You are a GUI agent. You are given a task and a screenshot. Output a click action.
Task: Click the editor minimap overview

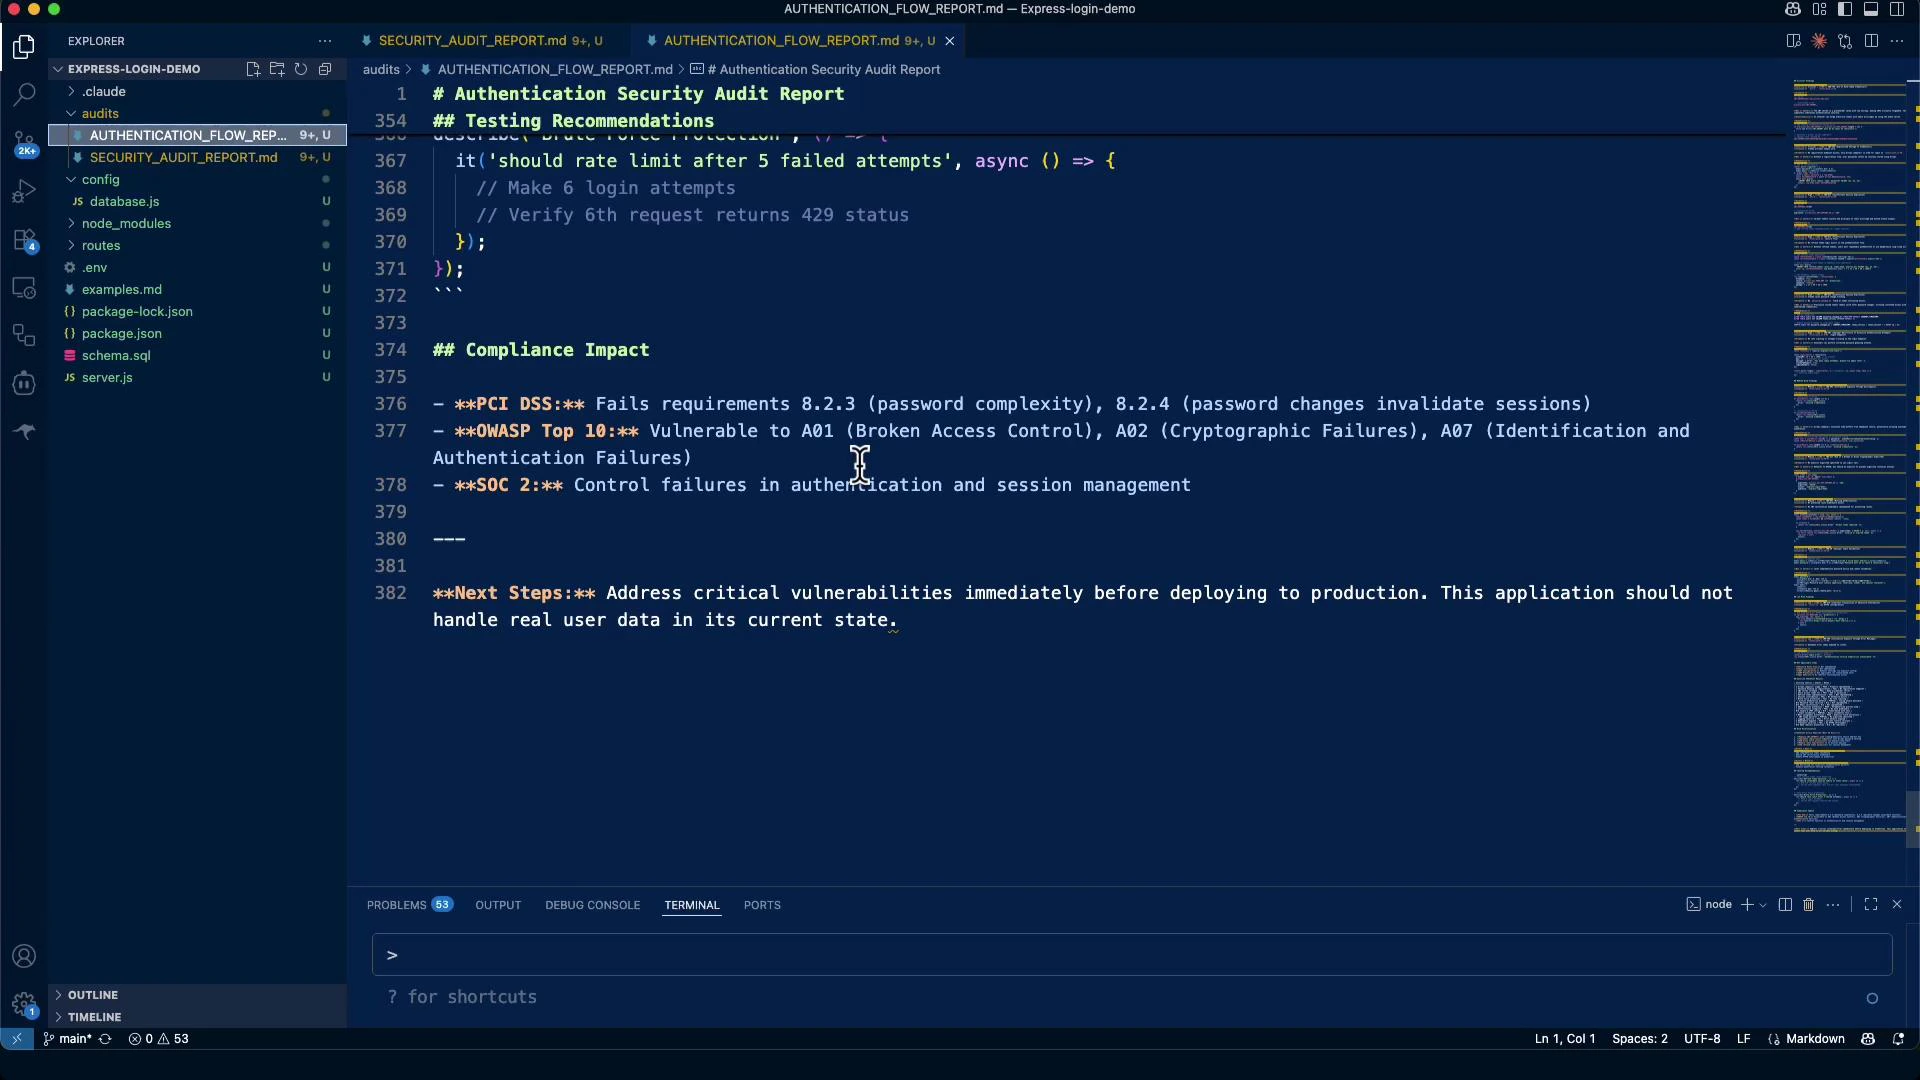[1849, 455]
